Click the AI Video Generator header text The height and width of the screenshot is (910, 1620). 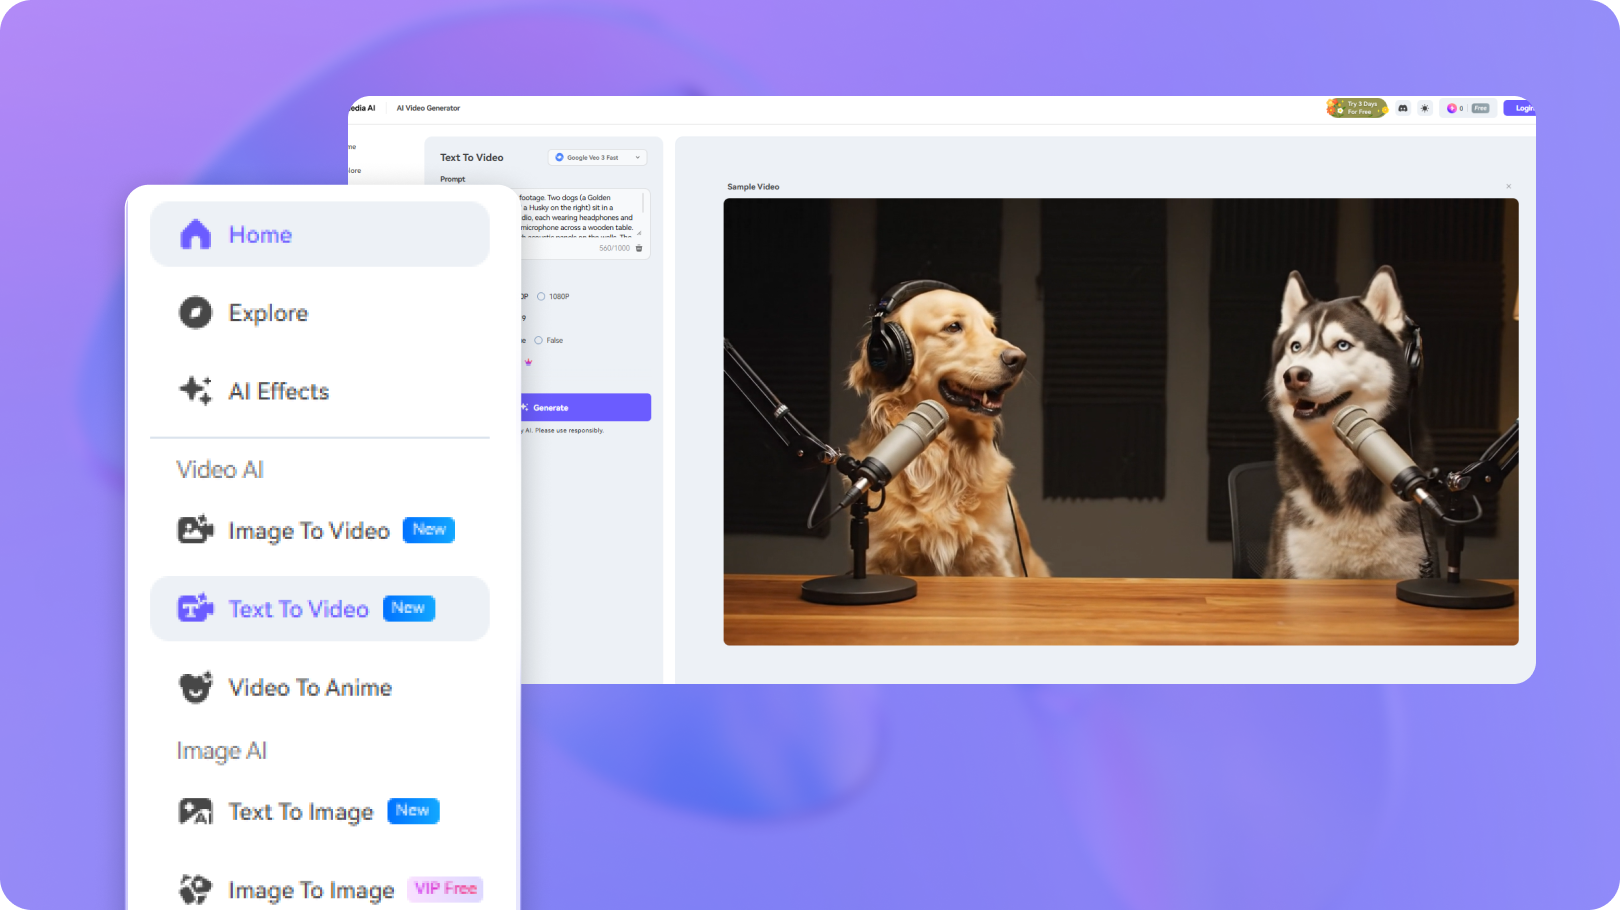(x=428, y=108)
